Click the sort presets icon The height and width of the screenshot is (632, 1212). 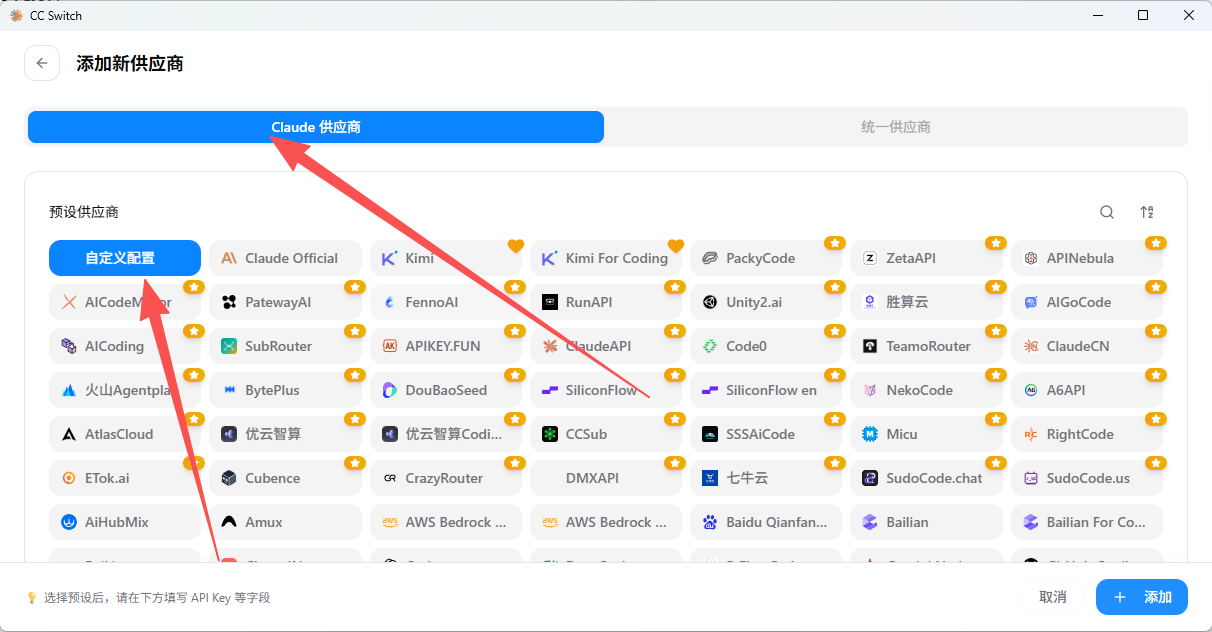(1147, 212)
